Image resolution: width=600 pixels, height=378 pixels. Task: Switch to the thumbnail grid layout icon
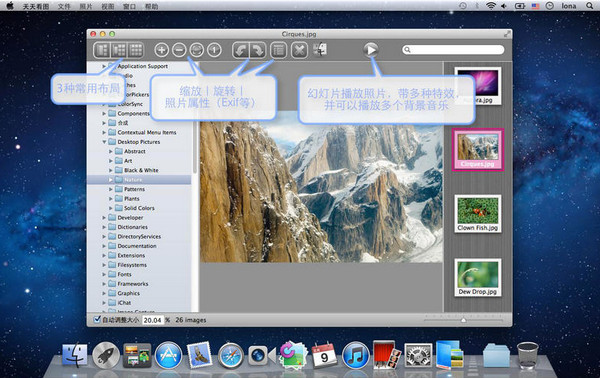(135, 50)
